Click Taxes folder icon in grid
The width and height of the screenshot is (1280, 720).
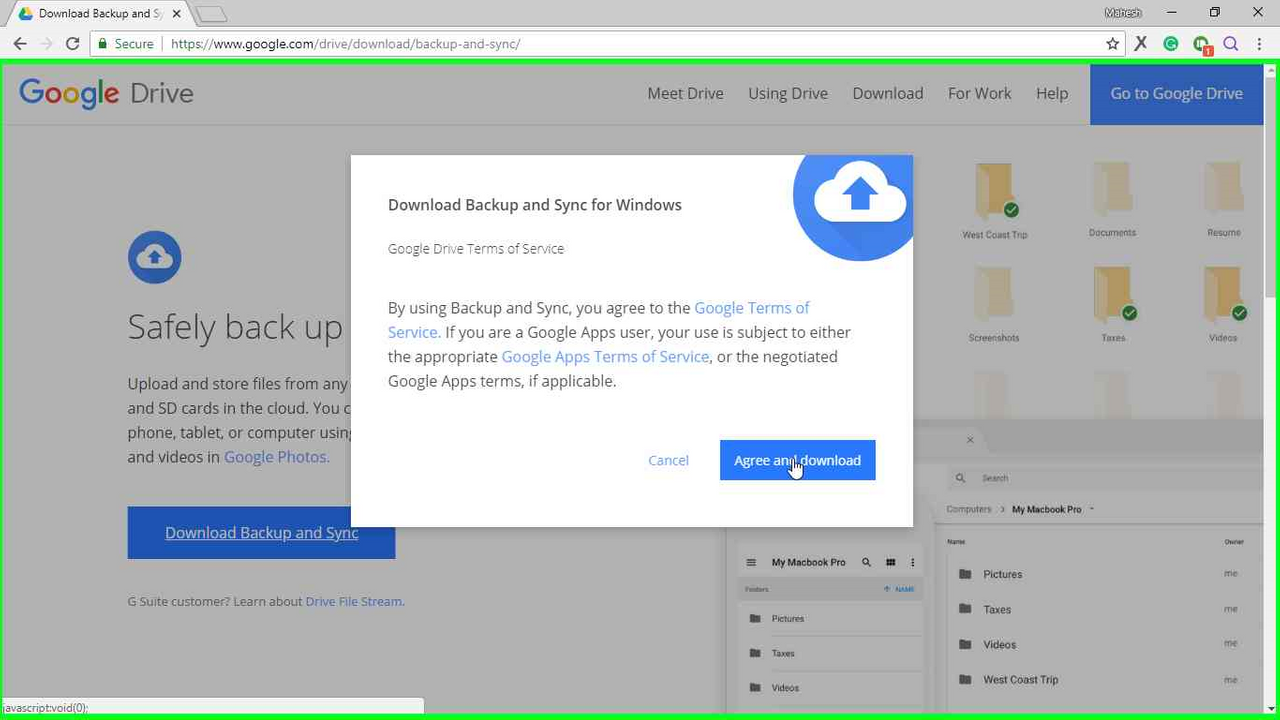tap(1114, 294)
